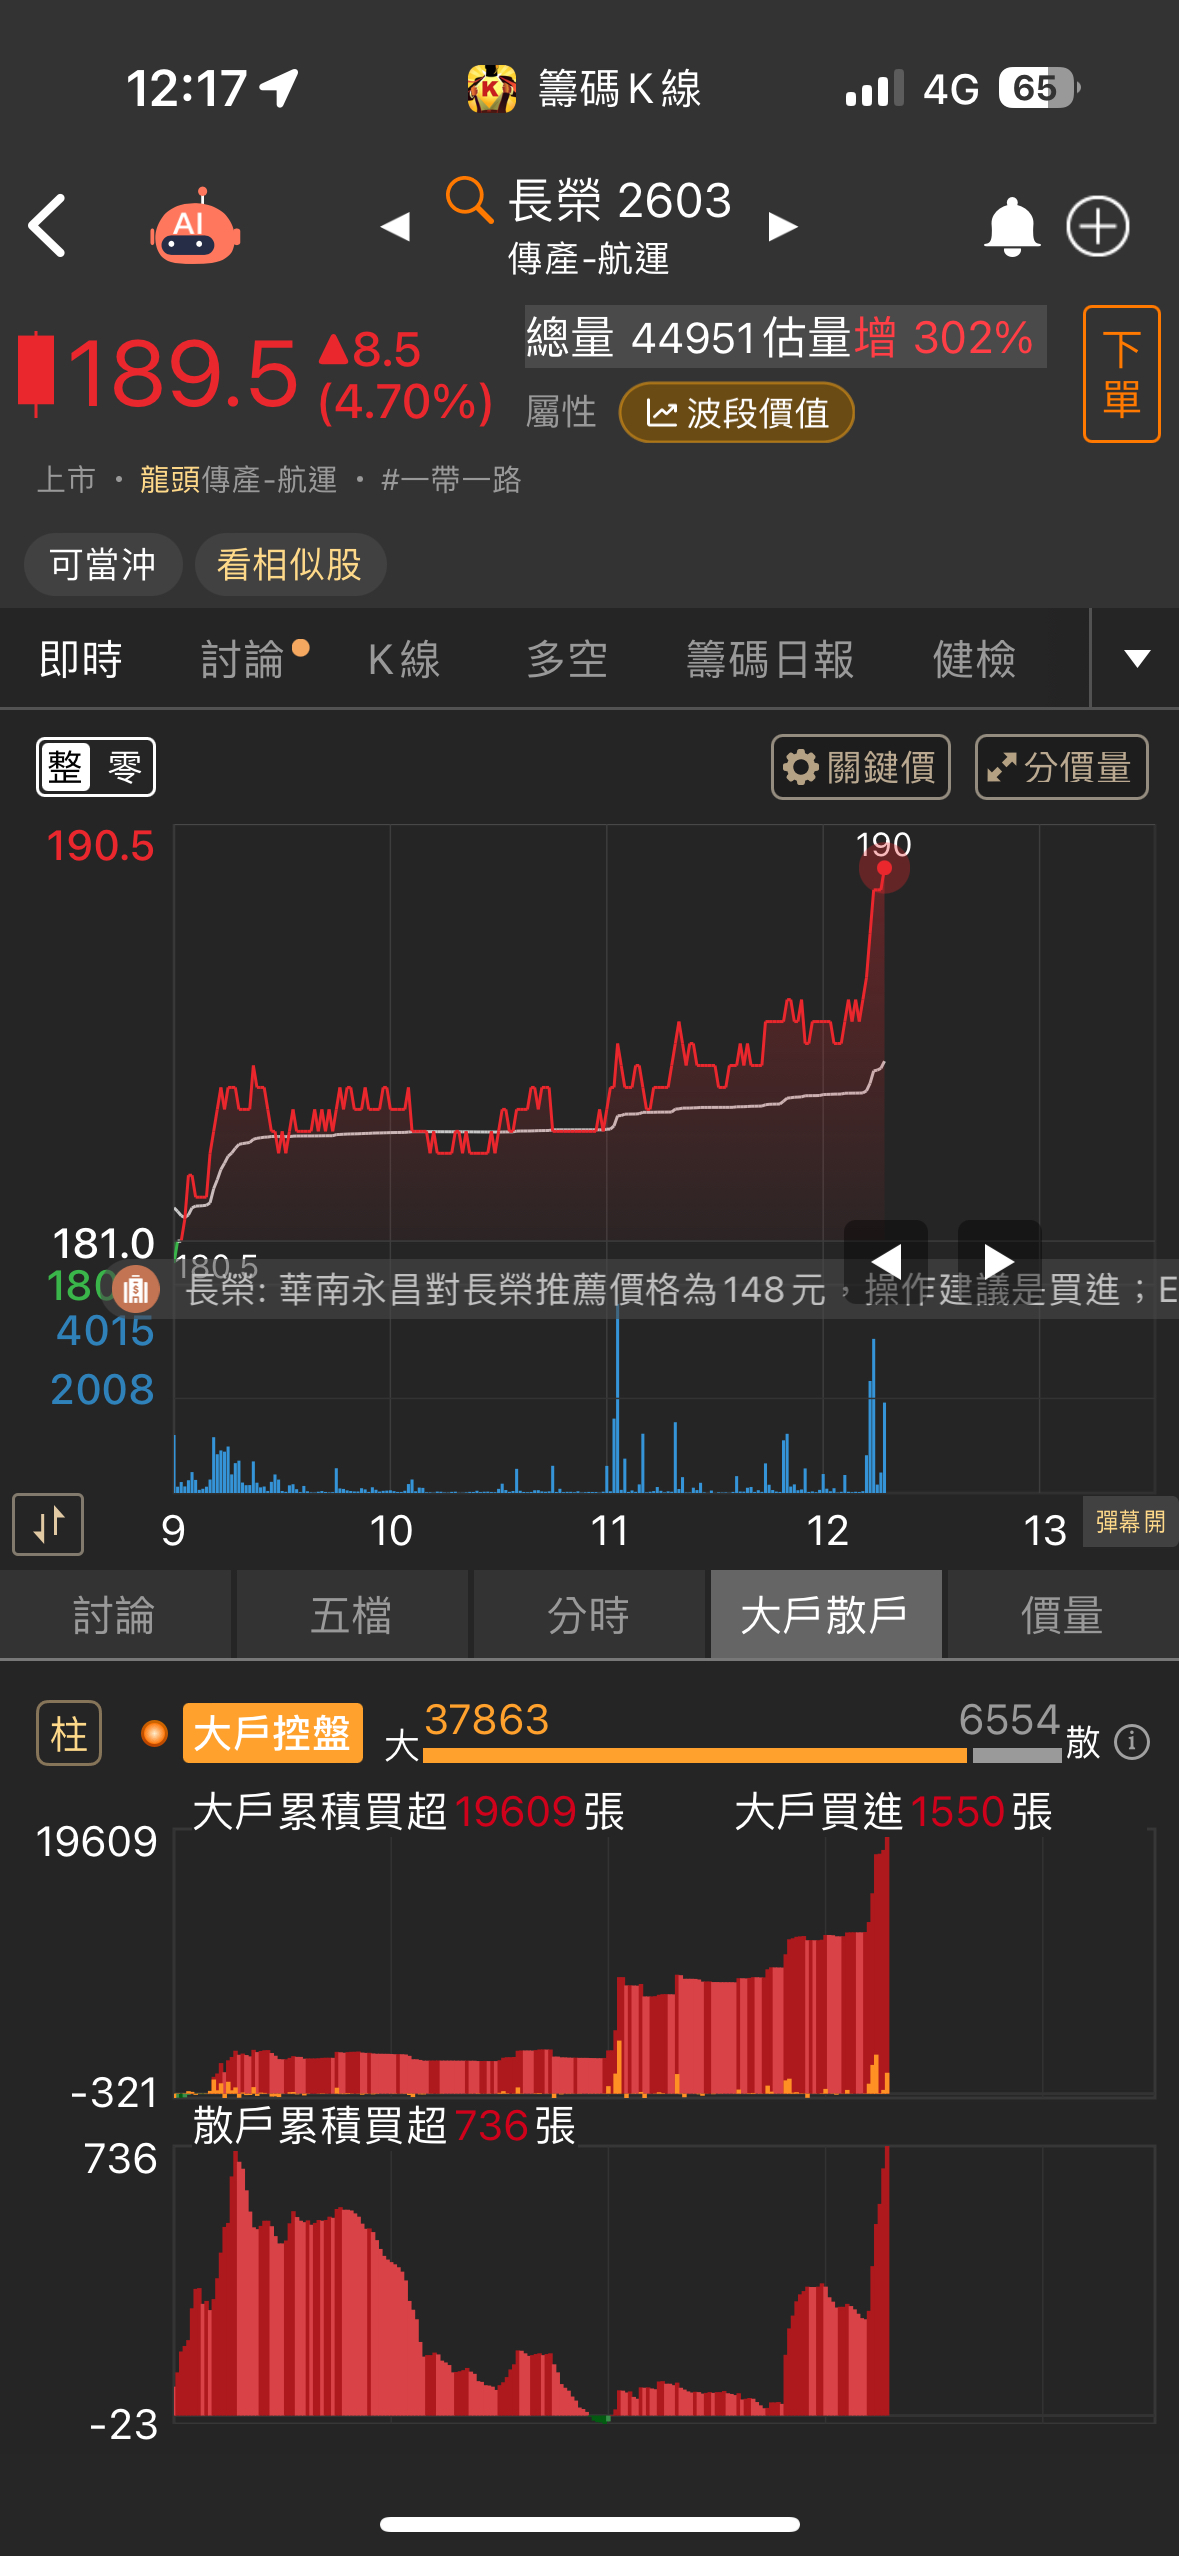Select the lower 討論 sub-tab
The image size is (1179, 2556).
click(115, 1615)
